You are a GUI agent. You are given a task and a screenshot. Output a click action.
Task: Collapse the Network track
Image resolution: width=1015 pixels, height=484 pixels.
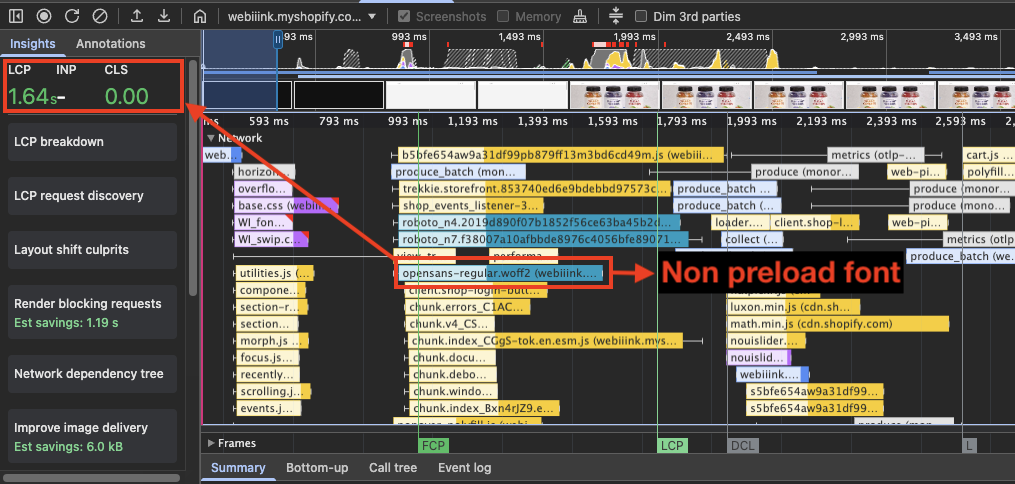(210, 138)
